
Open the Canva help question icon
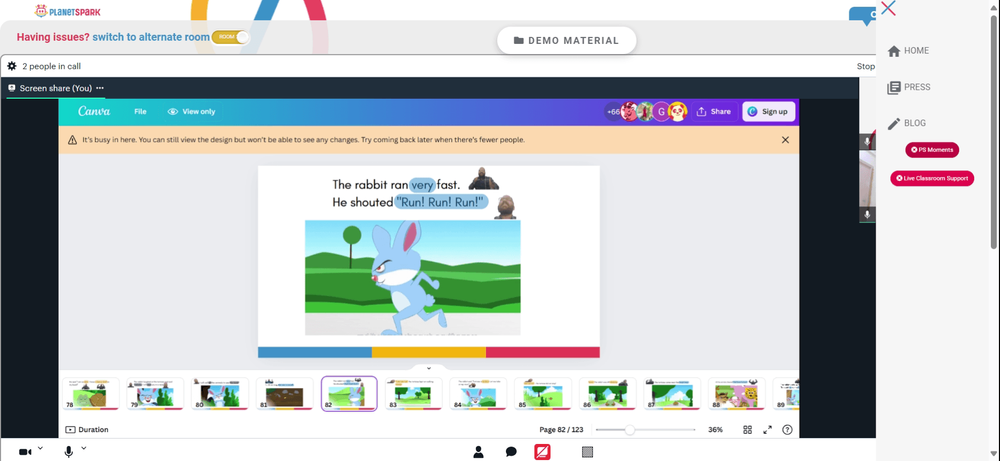(787, 430)
